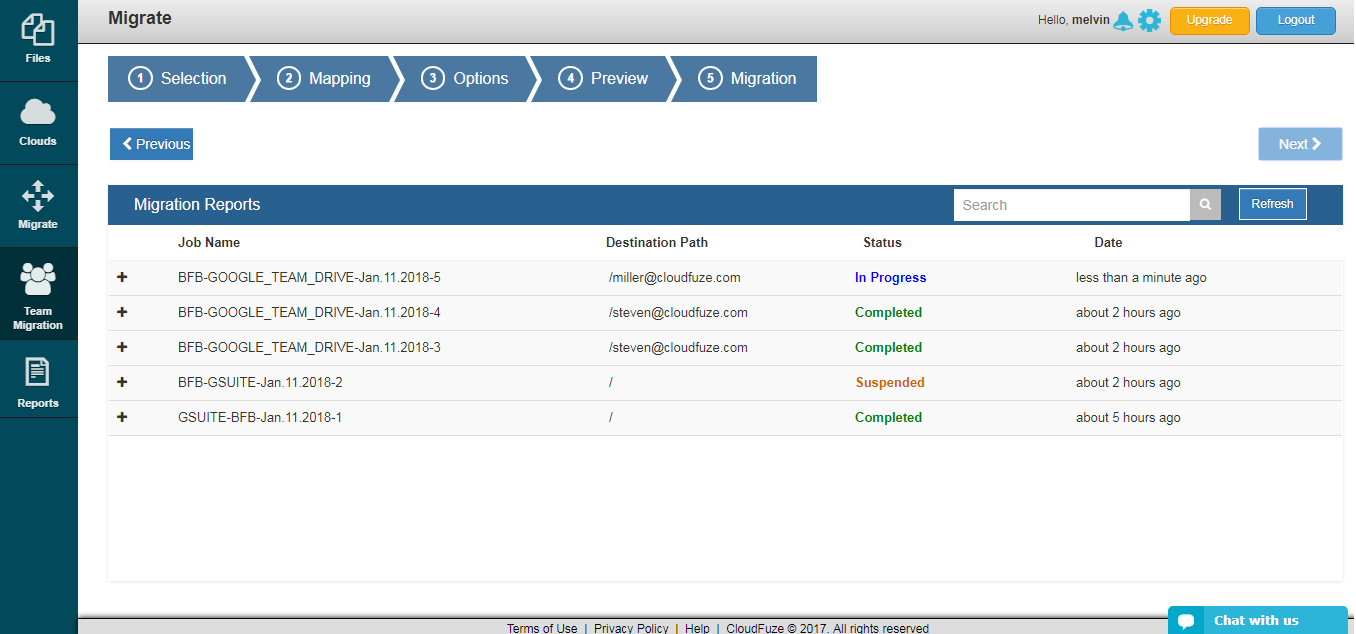Click the Previous button
1356x634 pixels.
(151, 144)
